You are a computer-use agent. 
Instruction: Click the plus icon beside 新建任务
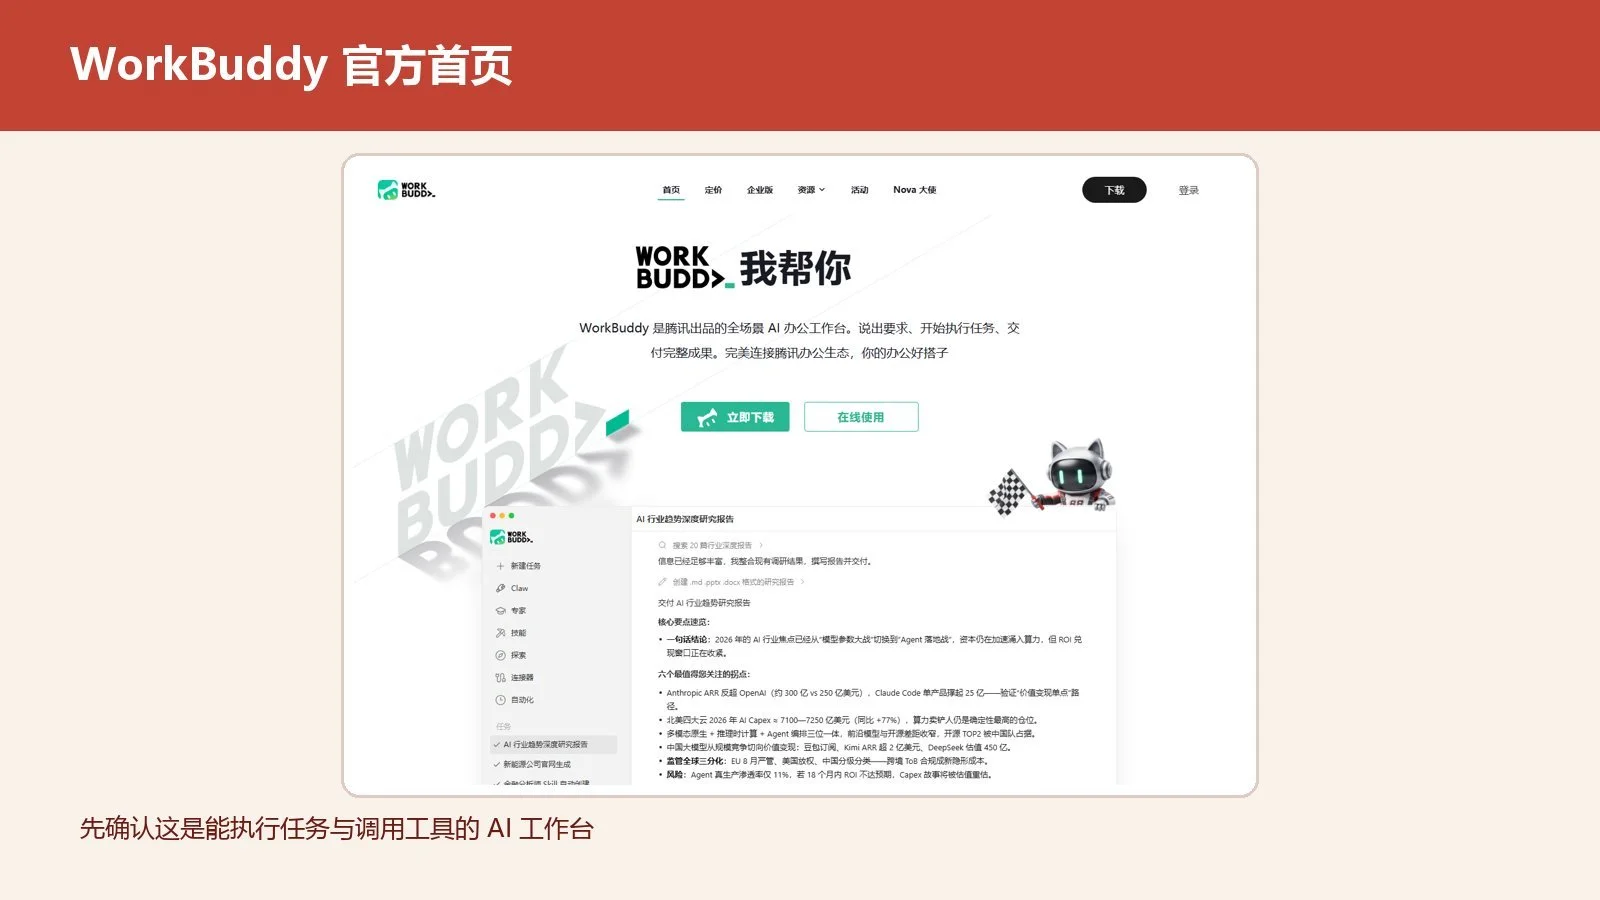tap(500, 566)
